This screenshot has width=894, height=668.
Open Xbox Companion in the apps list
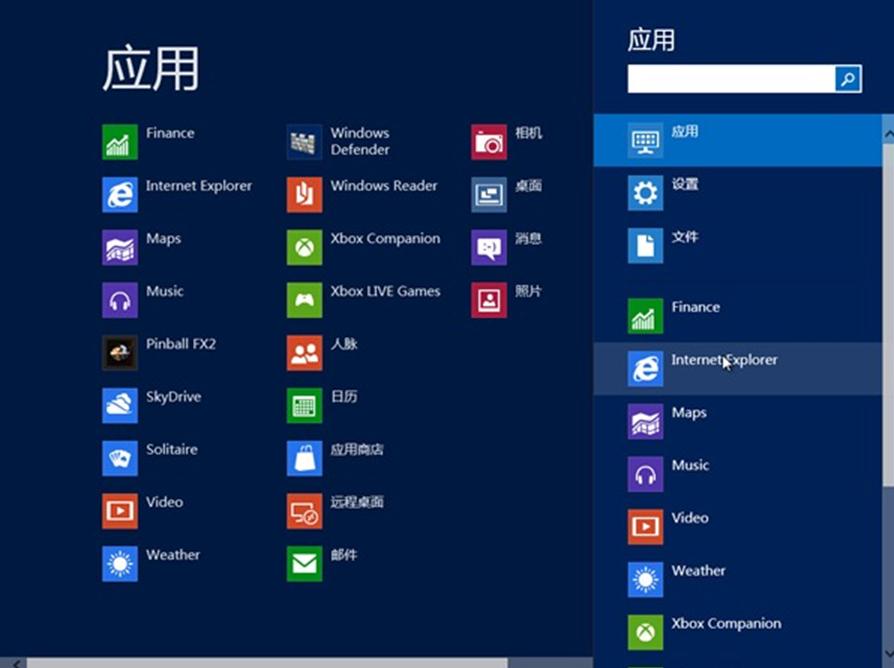tap(304, 247)
